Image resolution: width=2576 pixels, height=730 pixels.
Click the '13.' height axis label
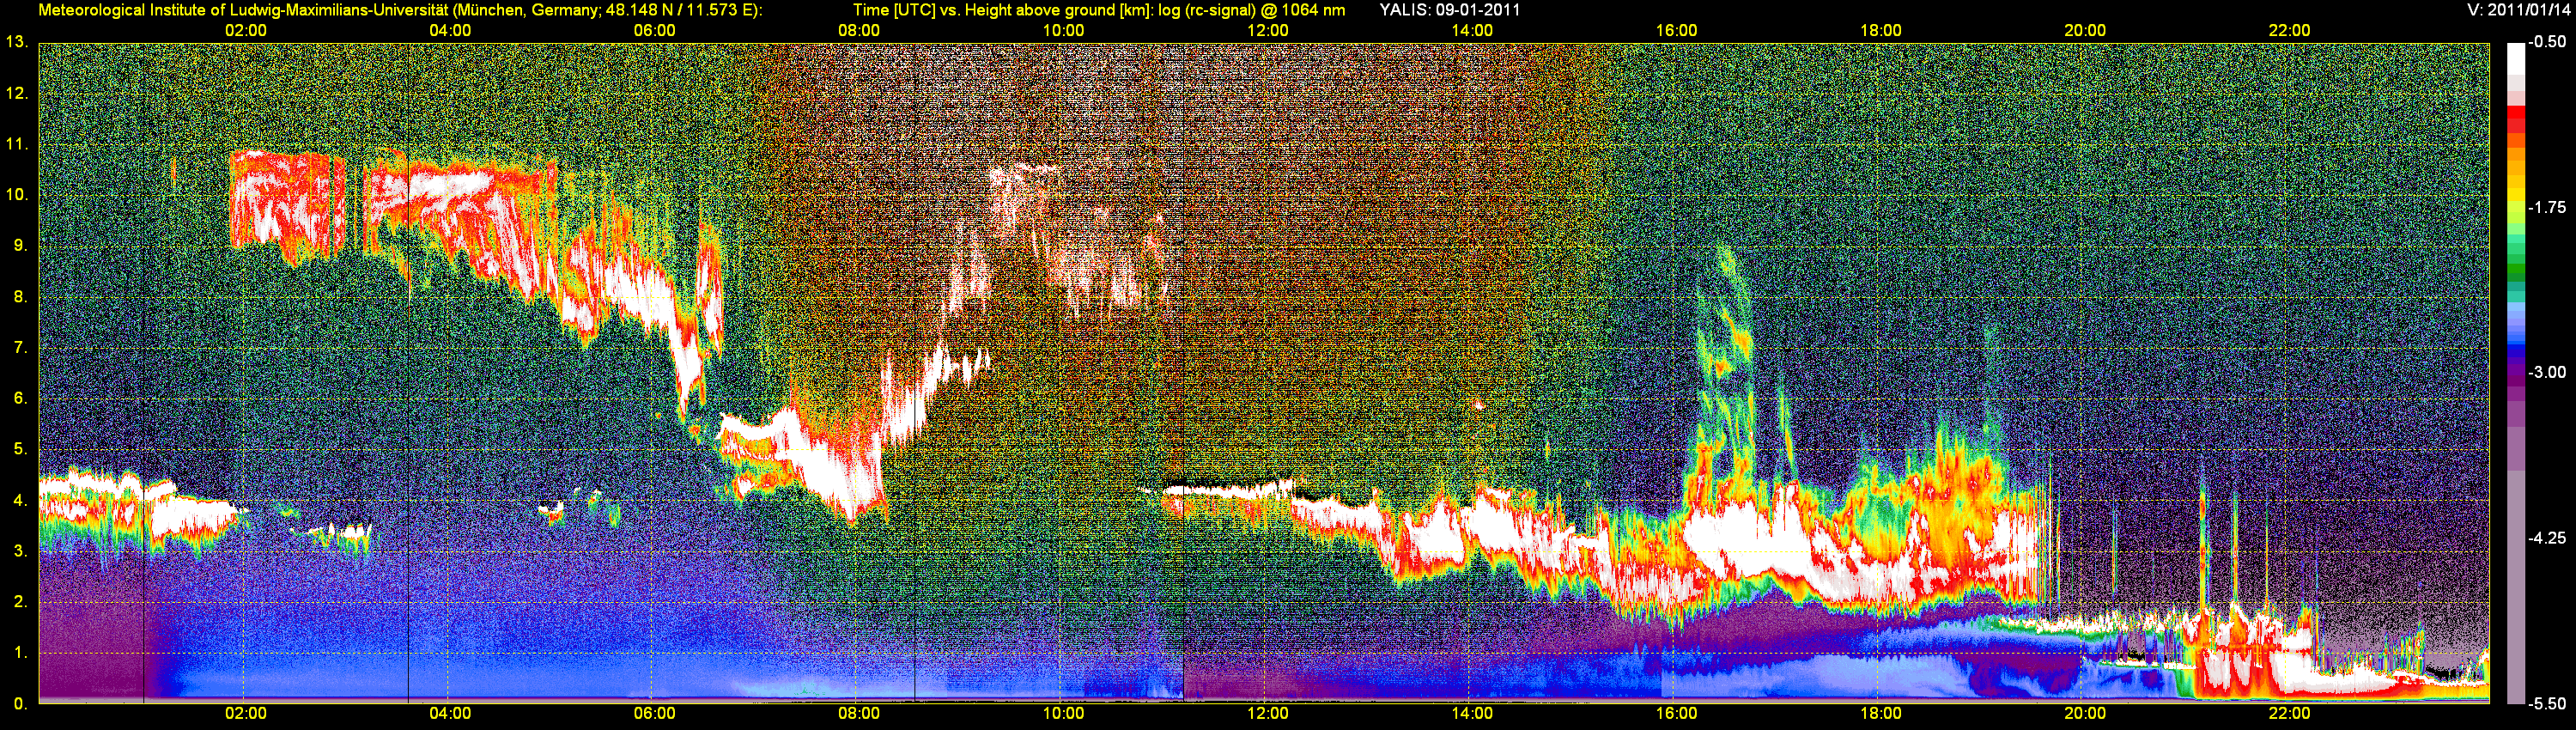coord(17,43)
